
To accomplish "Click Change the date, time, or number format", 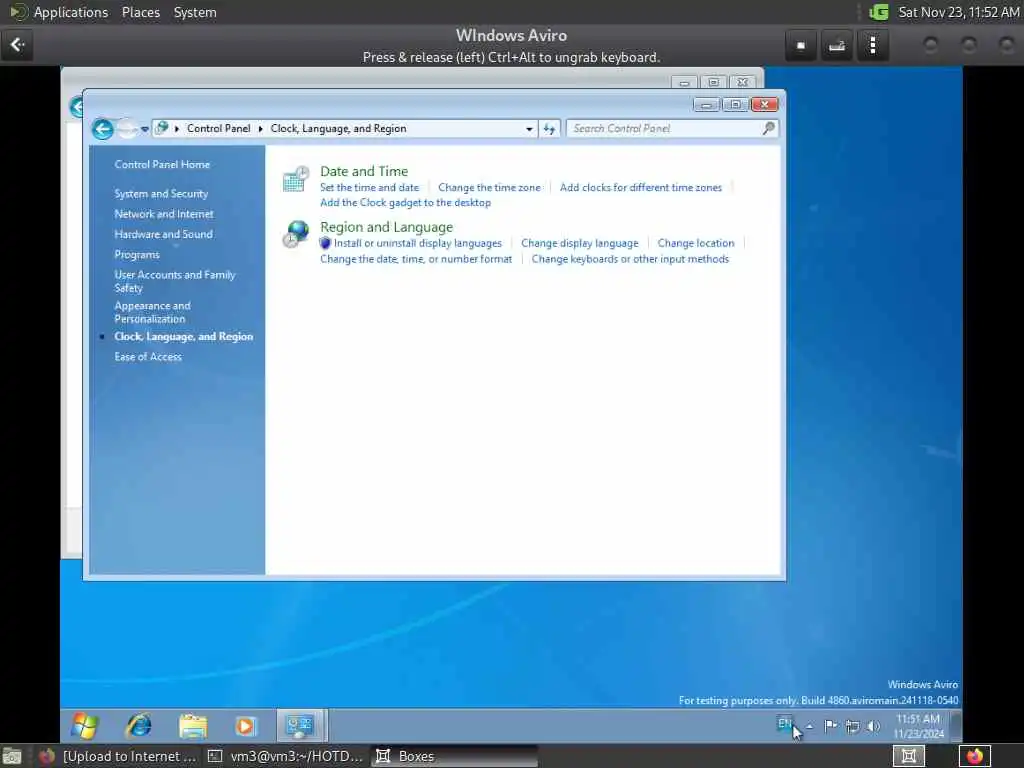I will (x=416, y=259).
